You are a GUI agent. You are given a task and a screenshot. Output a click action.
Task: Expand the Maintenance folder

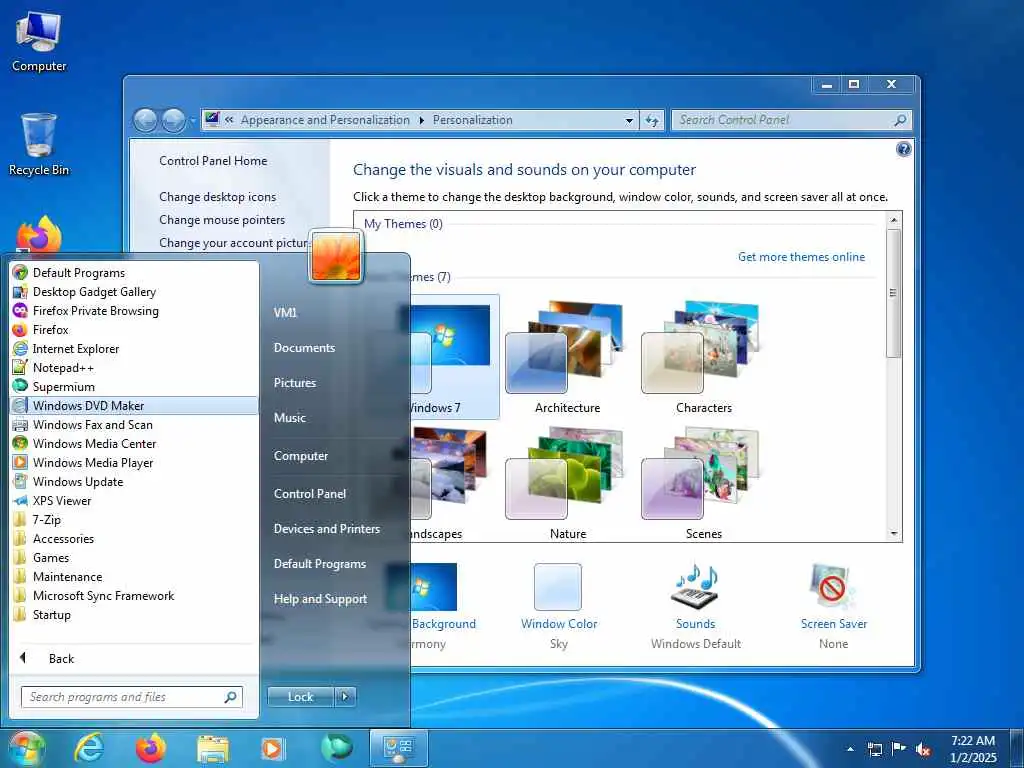click(134, 576)
